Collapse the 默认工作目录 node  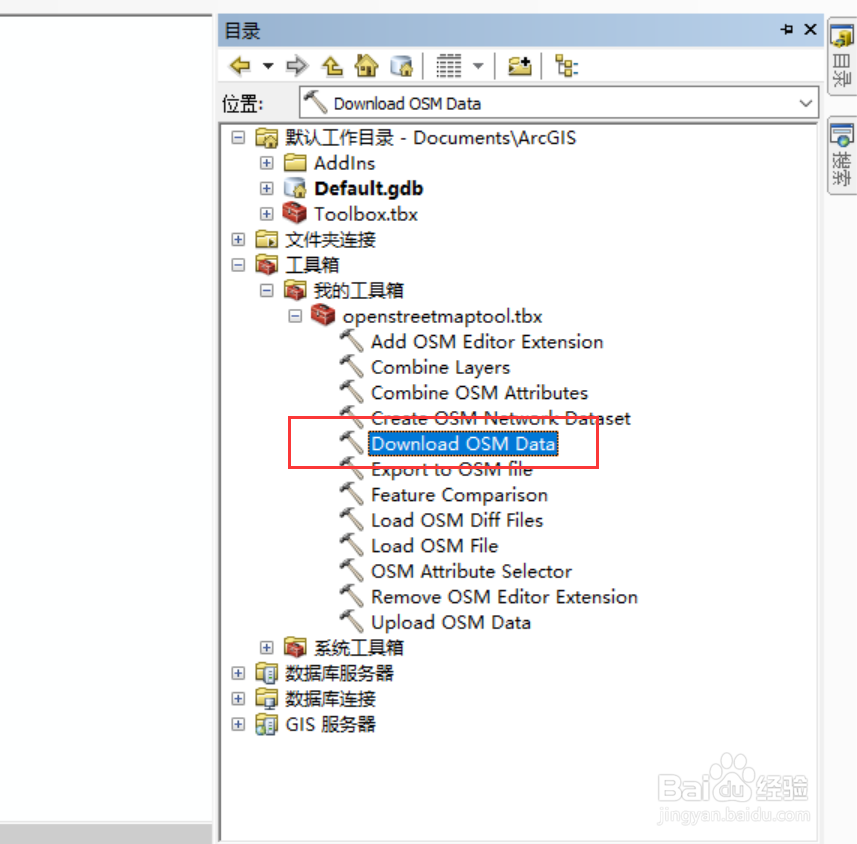point(238,137)
